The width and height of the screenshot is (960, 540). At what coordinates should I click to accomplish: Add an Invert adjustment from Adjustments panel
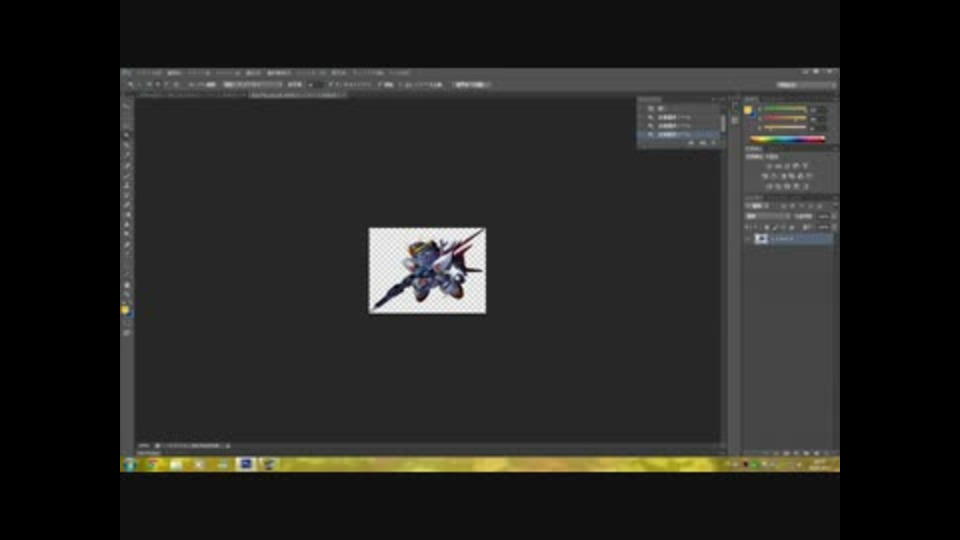[770, 186]
